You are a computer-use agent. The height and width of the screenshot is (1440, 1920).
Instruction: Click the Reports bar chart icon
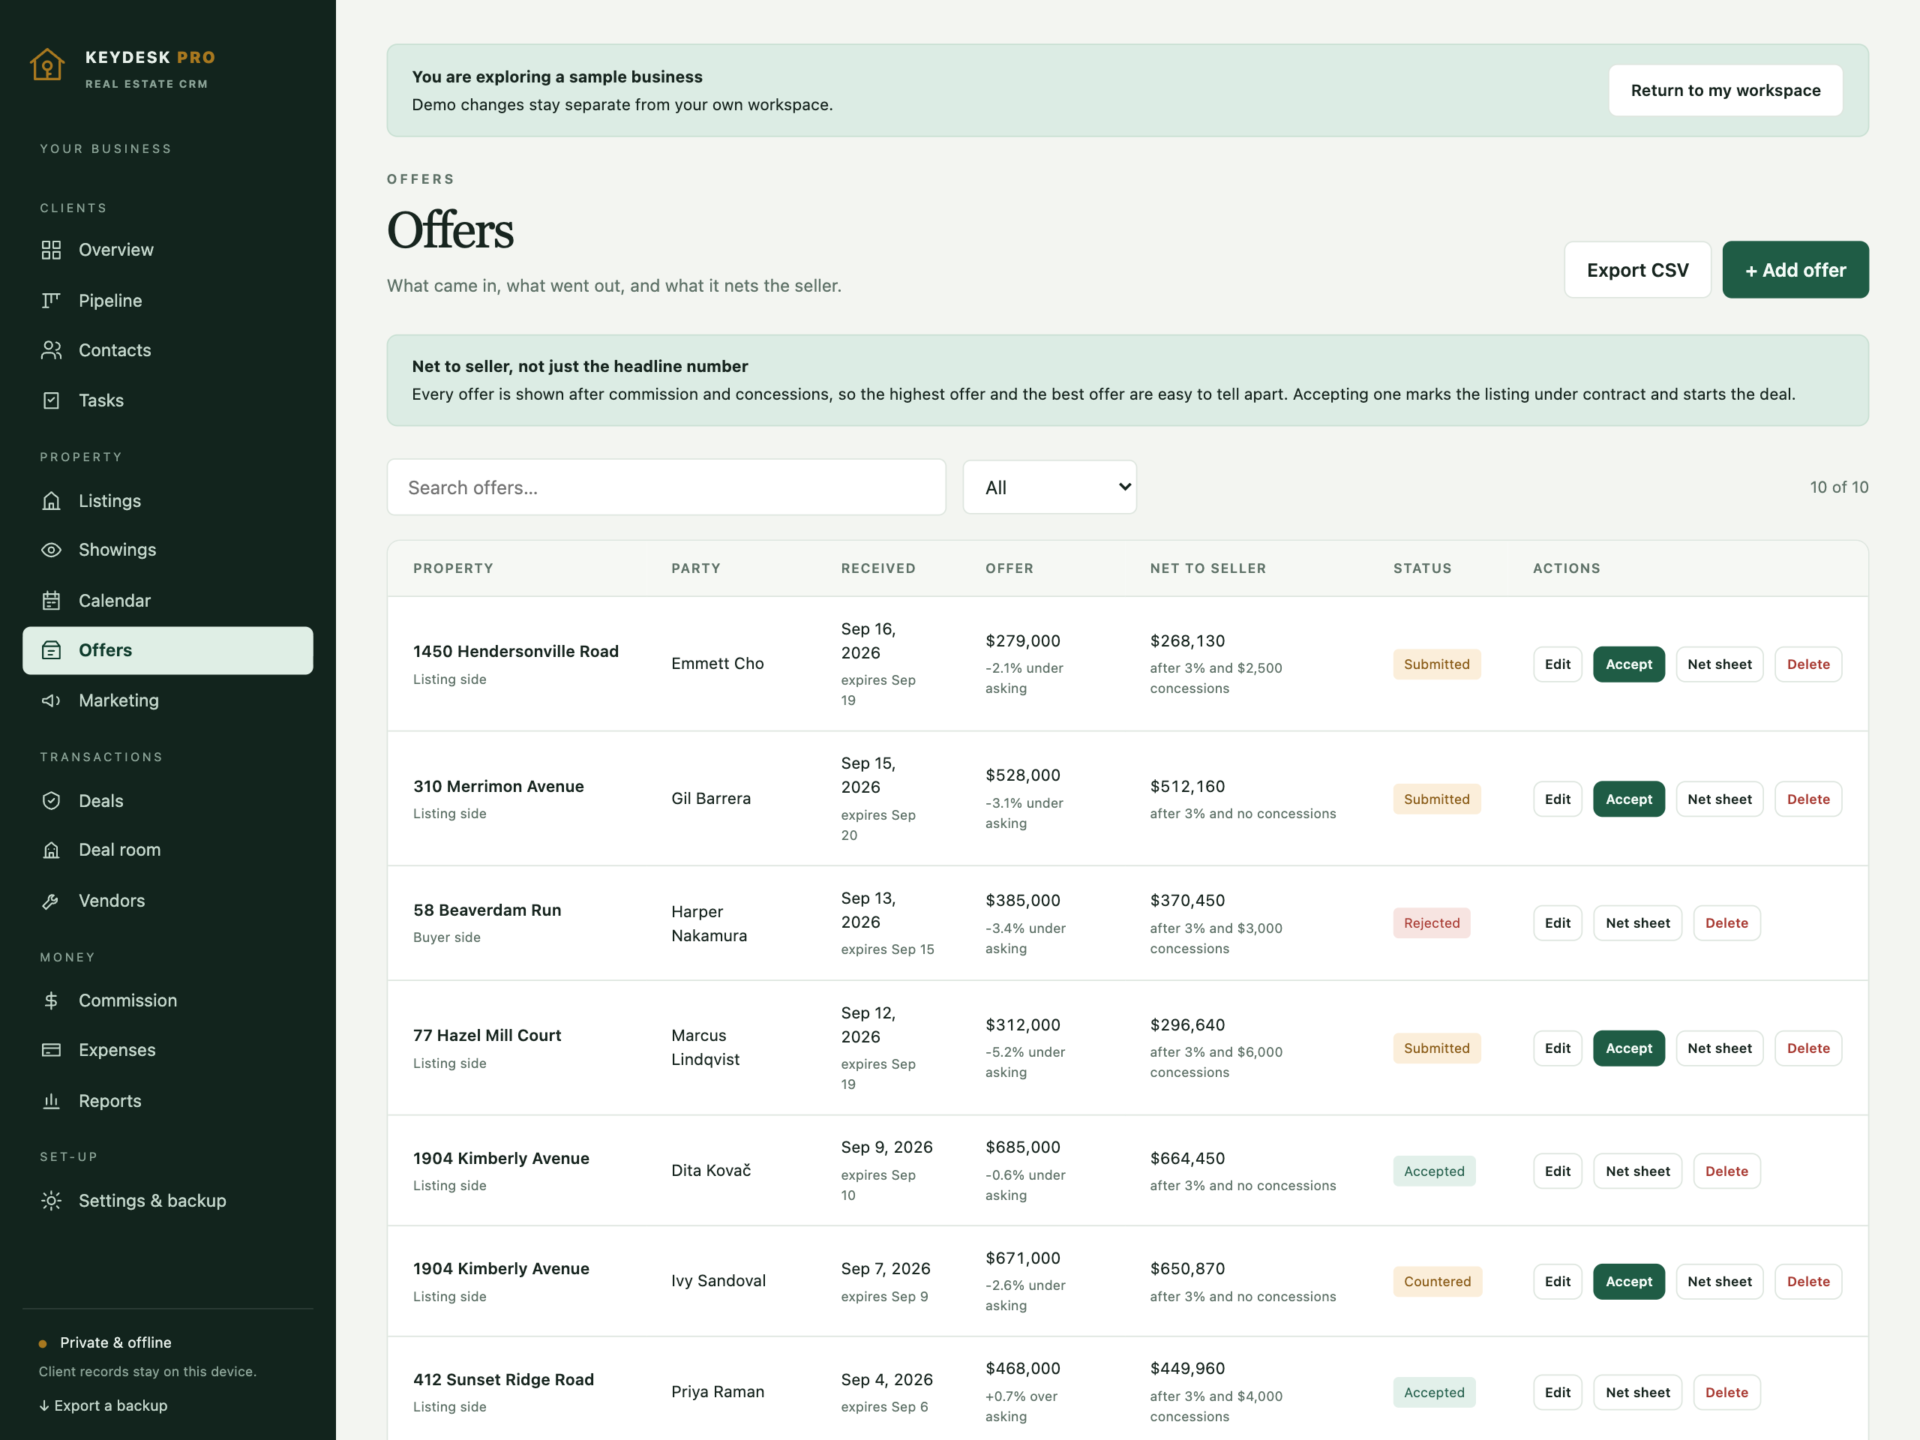pos(51,1101)
